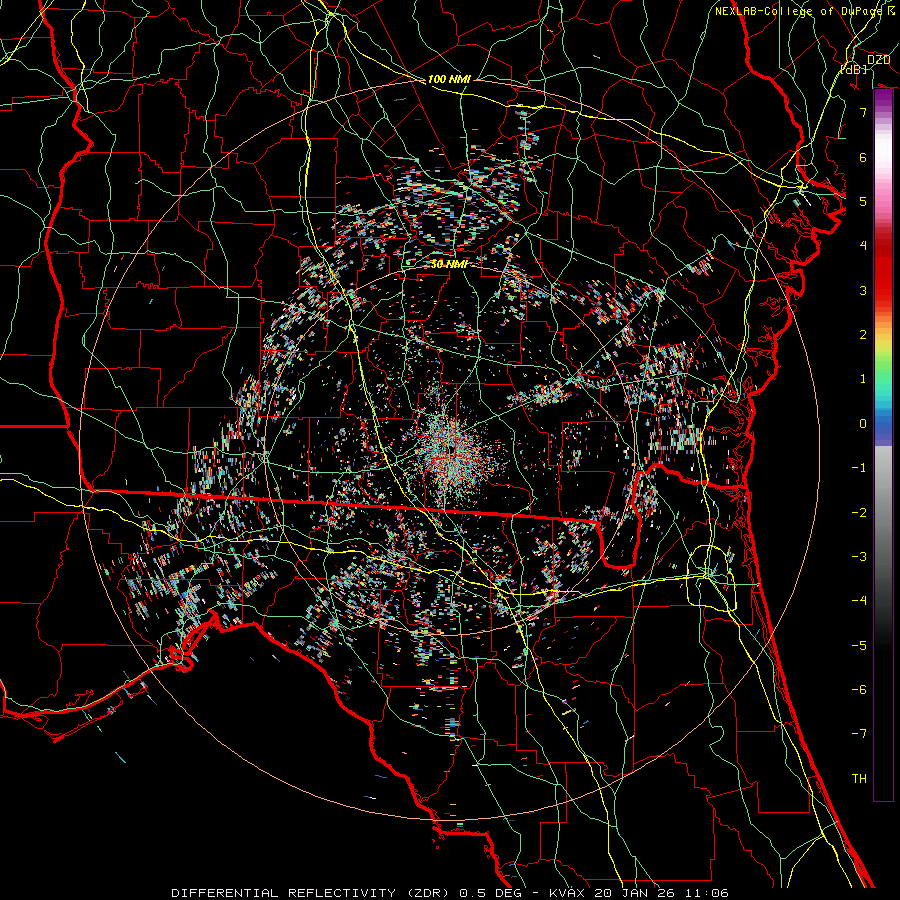Click the DZD label above the color scale

878,60
